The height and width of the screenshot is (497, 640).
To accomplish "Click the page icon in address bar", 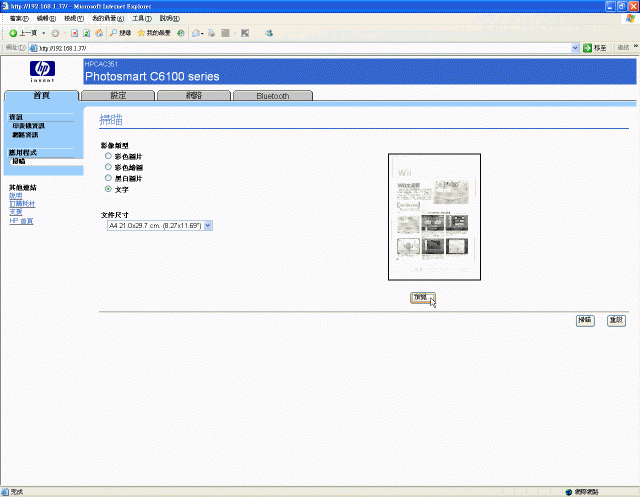I will [33, 48].
